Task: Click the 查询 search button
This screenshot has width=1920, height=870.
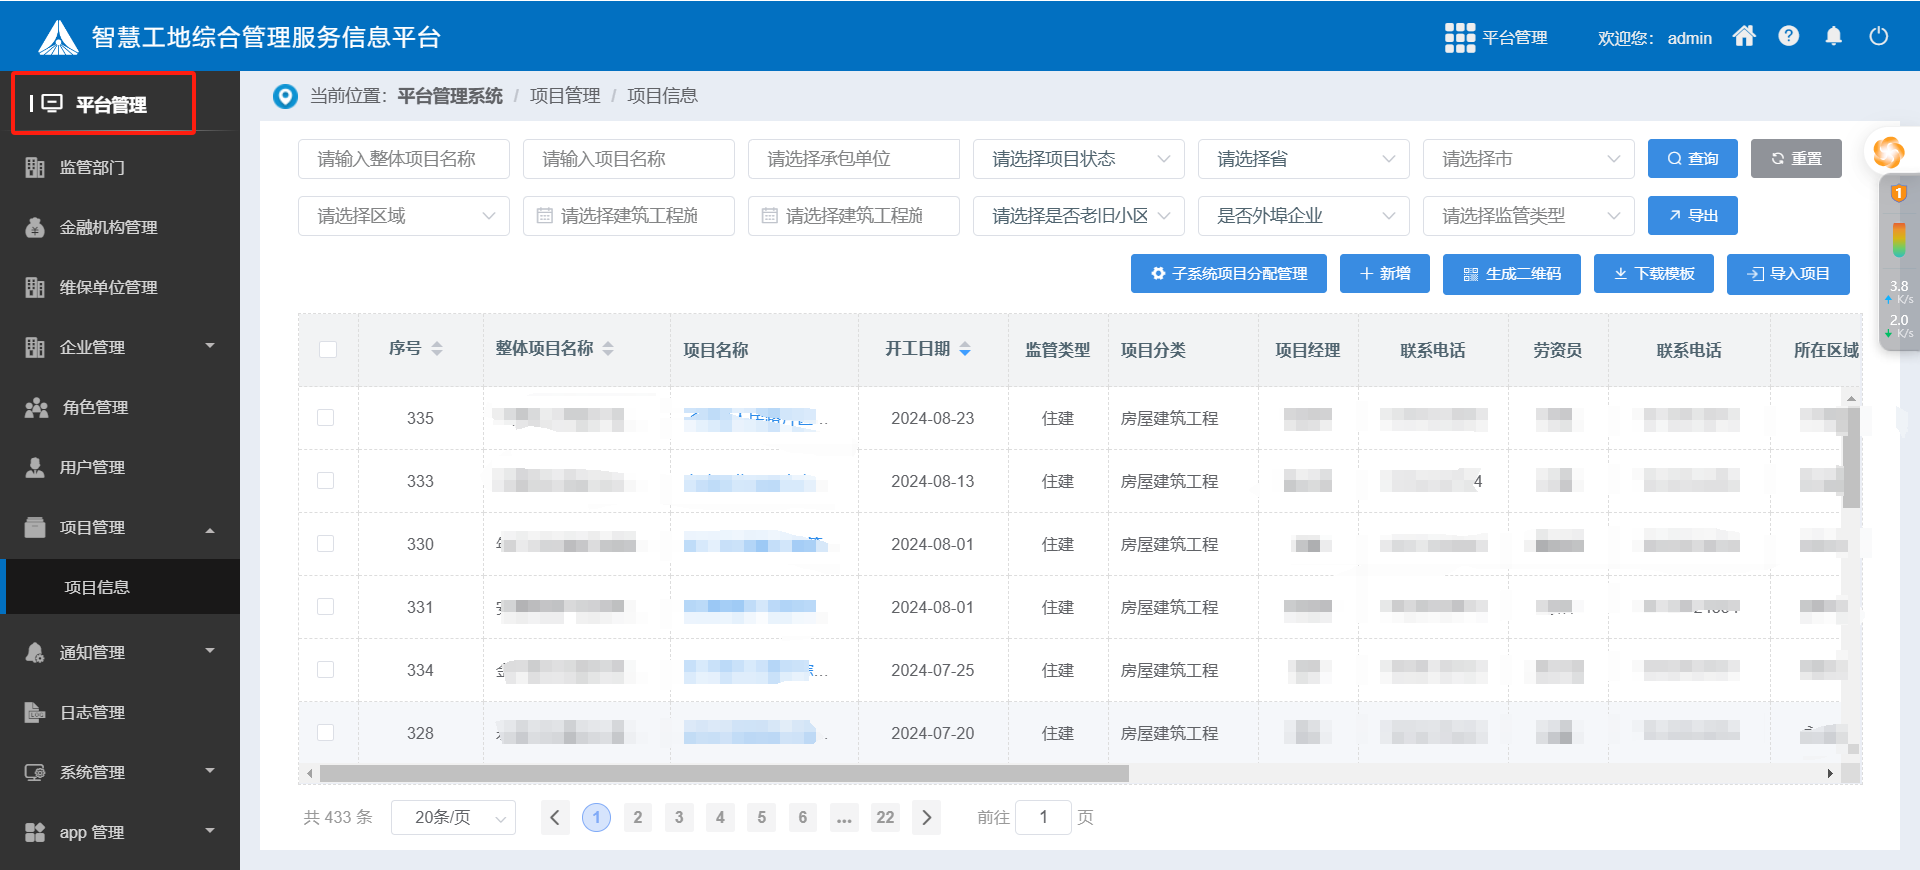Action: pyautogui.click(x=1692, y=159)
